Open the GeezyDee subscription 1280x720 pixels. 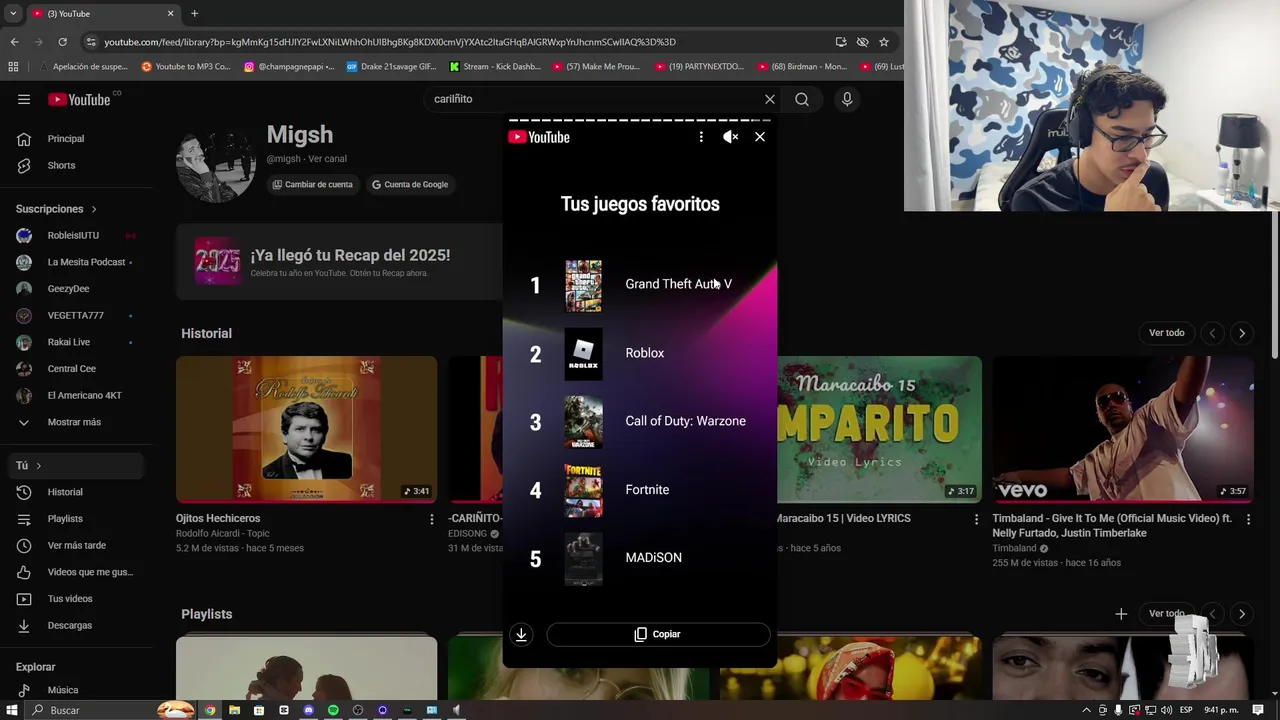pyautogui.click(x=77, y=289)
